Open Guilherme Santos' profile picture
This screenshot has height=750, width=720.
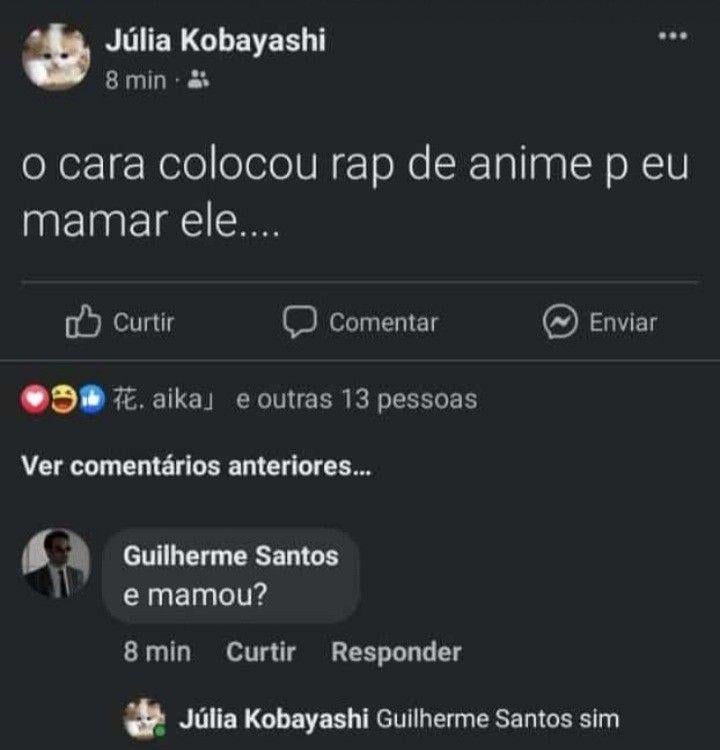(56, 563)
